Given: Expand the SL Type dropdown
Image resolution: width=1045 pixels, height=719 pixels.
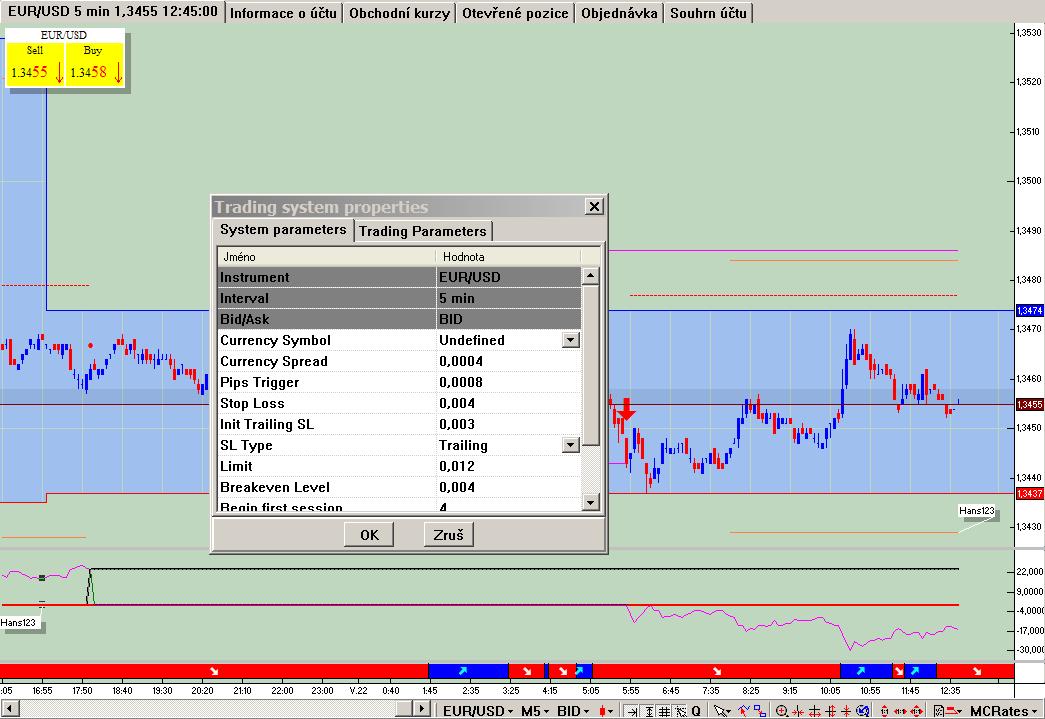Looking at the screenshot, I should click(x=570, y=445).
